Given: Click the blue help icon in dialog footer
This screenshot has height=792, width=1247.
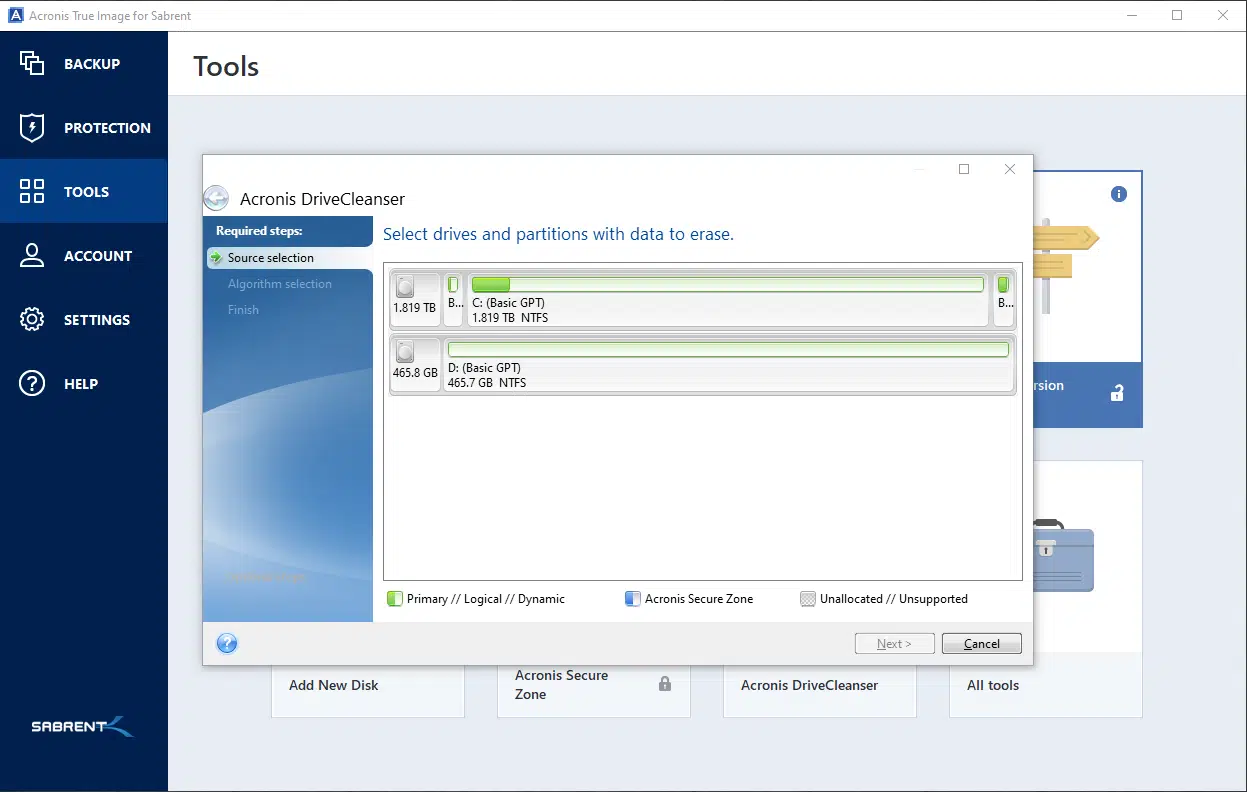Looking at the screenshot, I should pos(227,643).
